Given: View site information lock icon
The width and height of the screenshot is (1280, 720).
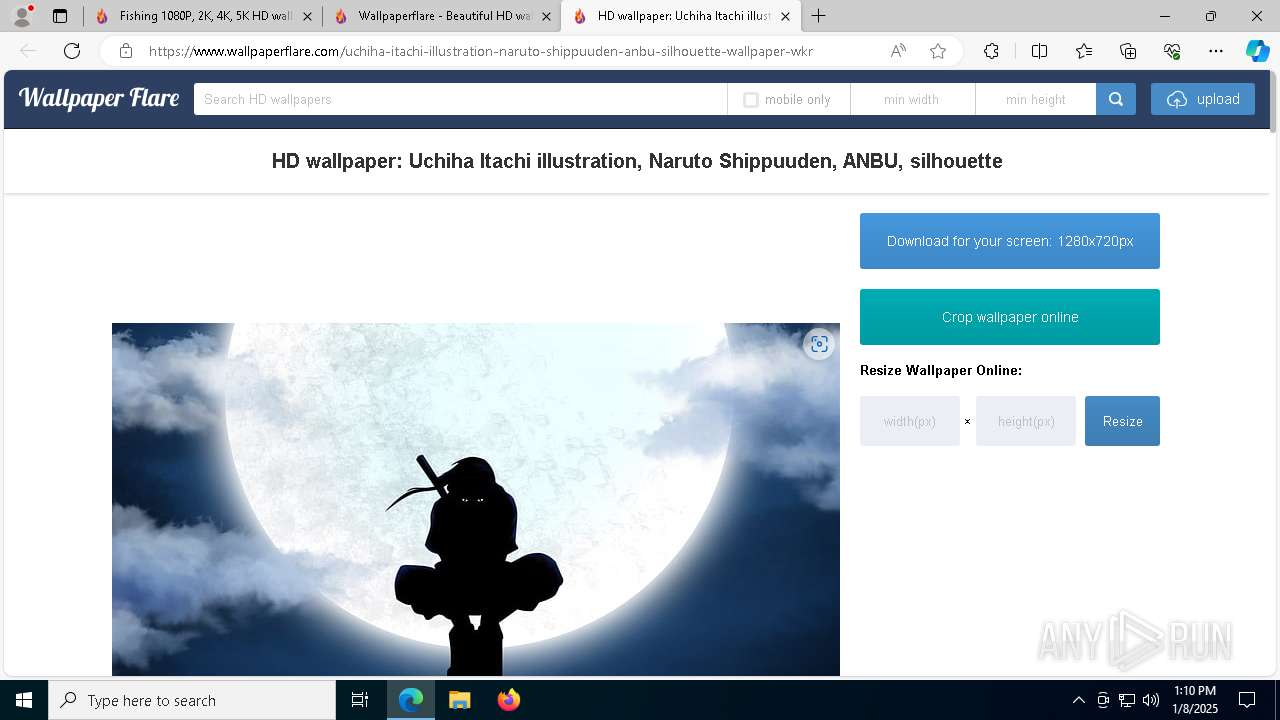Looking at the screenshot, I should pyautogui.click(x=126, y=51).
